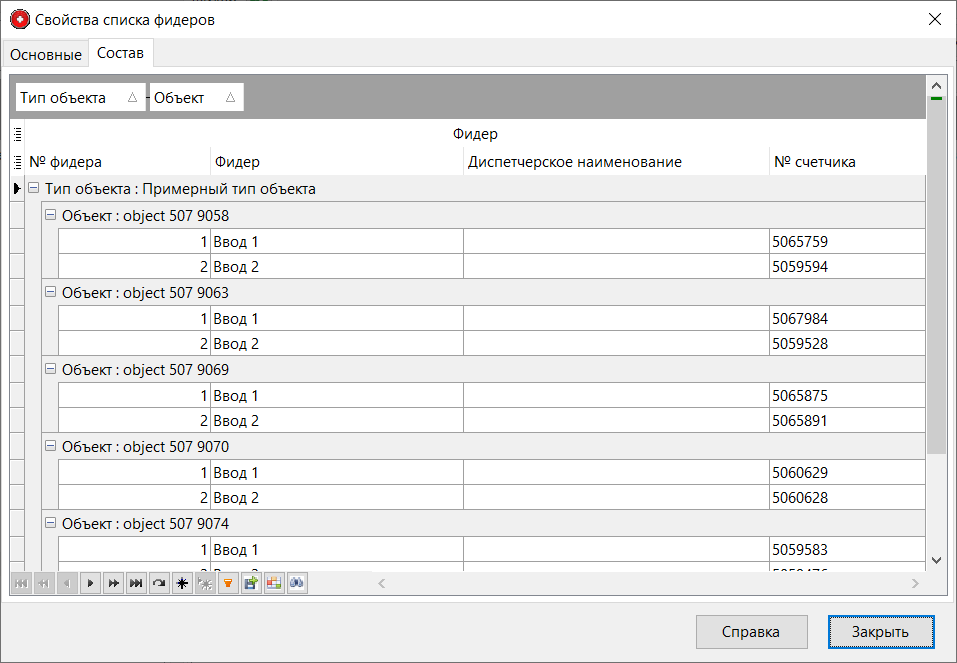Viewport: 957px width, 663px height.
Task: Open the Справка help button
Action: pyautogui.click(x=751, y=632)
